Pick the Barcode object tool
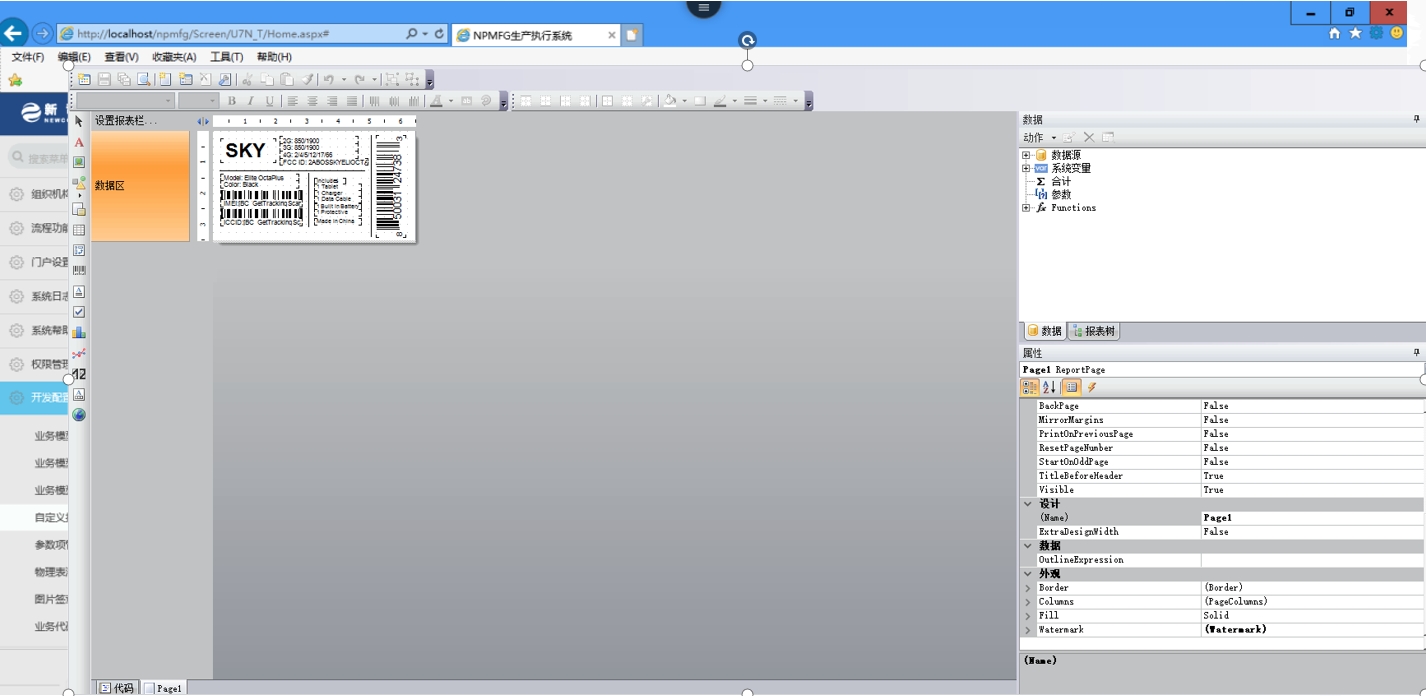The image size is (1426, 696). (x=79, y=270)
